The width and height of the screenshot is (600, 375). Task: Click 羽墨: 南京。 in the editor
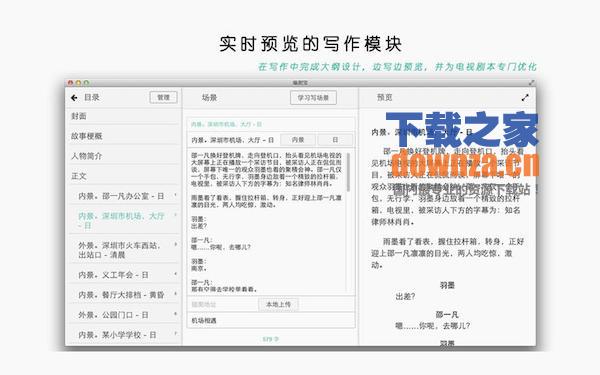tap(199, 265)
